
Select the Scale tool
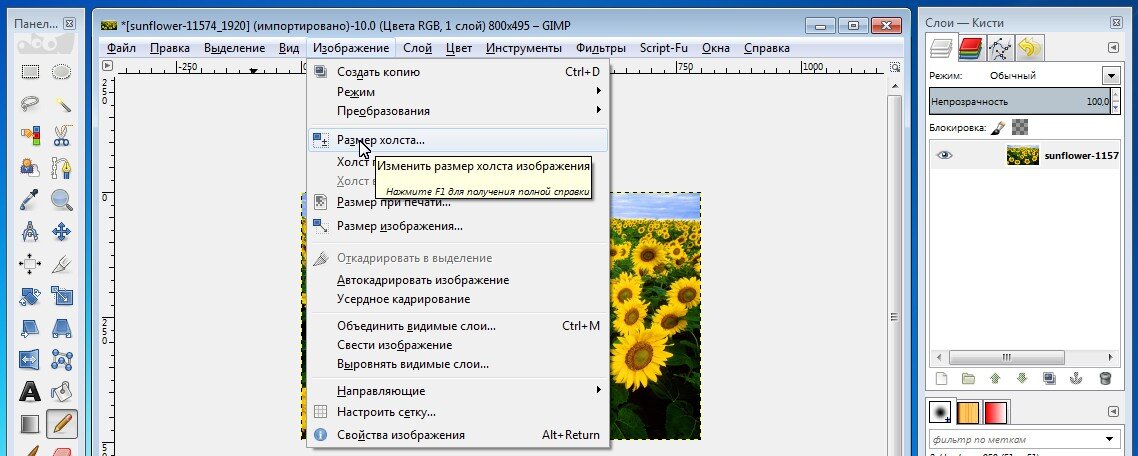(62, 296)
